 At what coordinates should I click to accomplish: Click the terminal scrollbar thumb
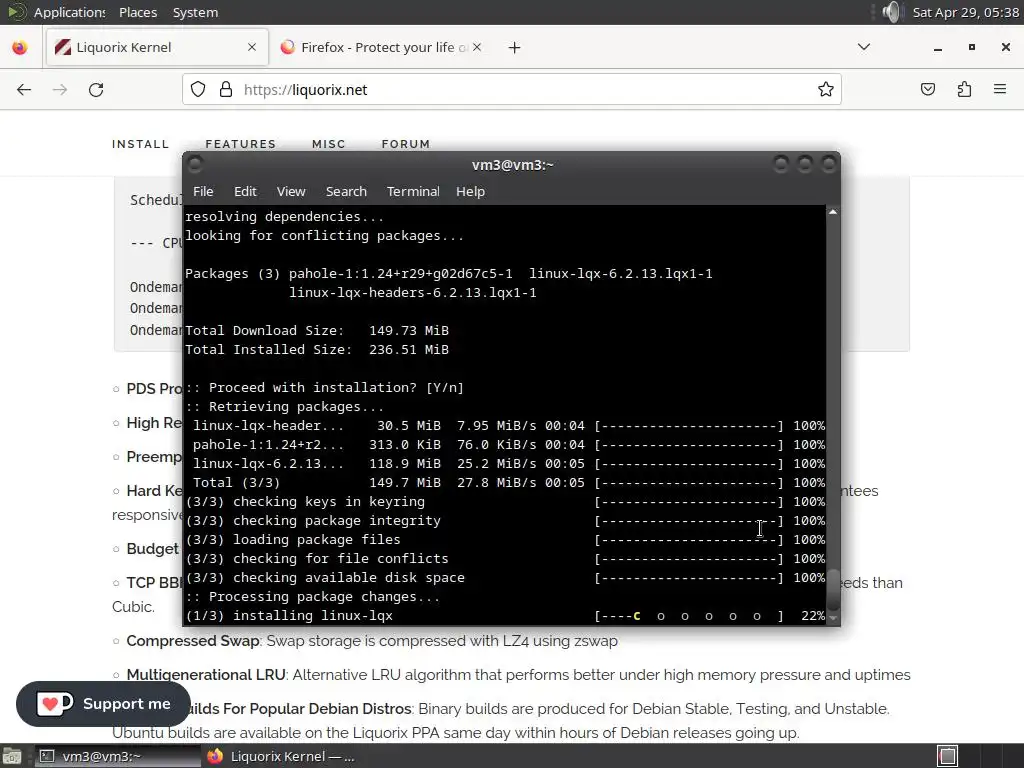click(x=833, y=589)
